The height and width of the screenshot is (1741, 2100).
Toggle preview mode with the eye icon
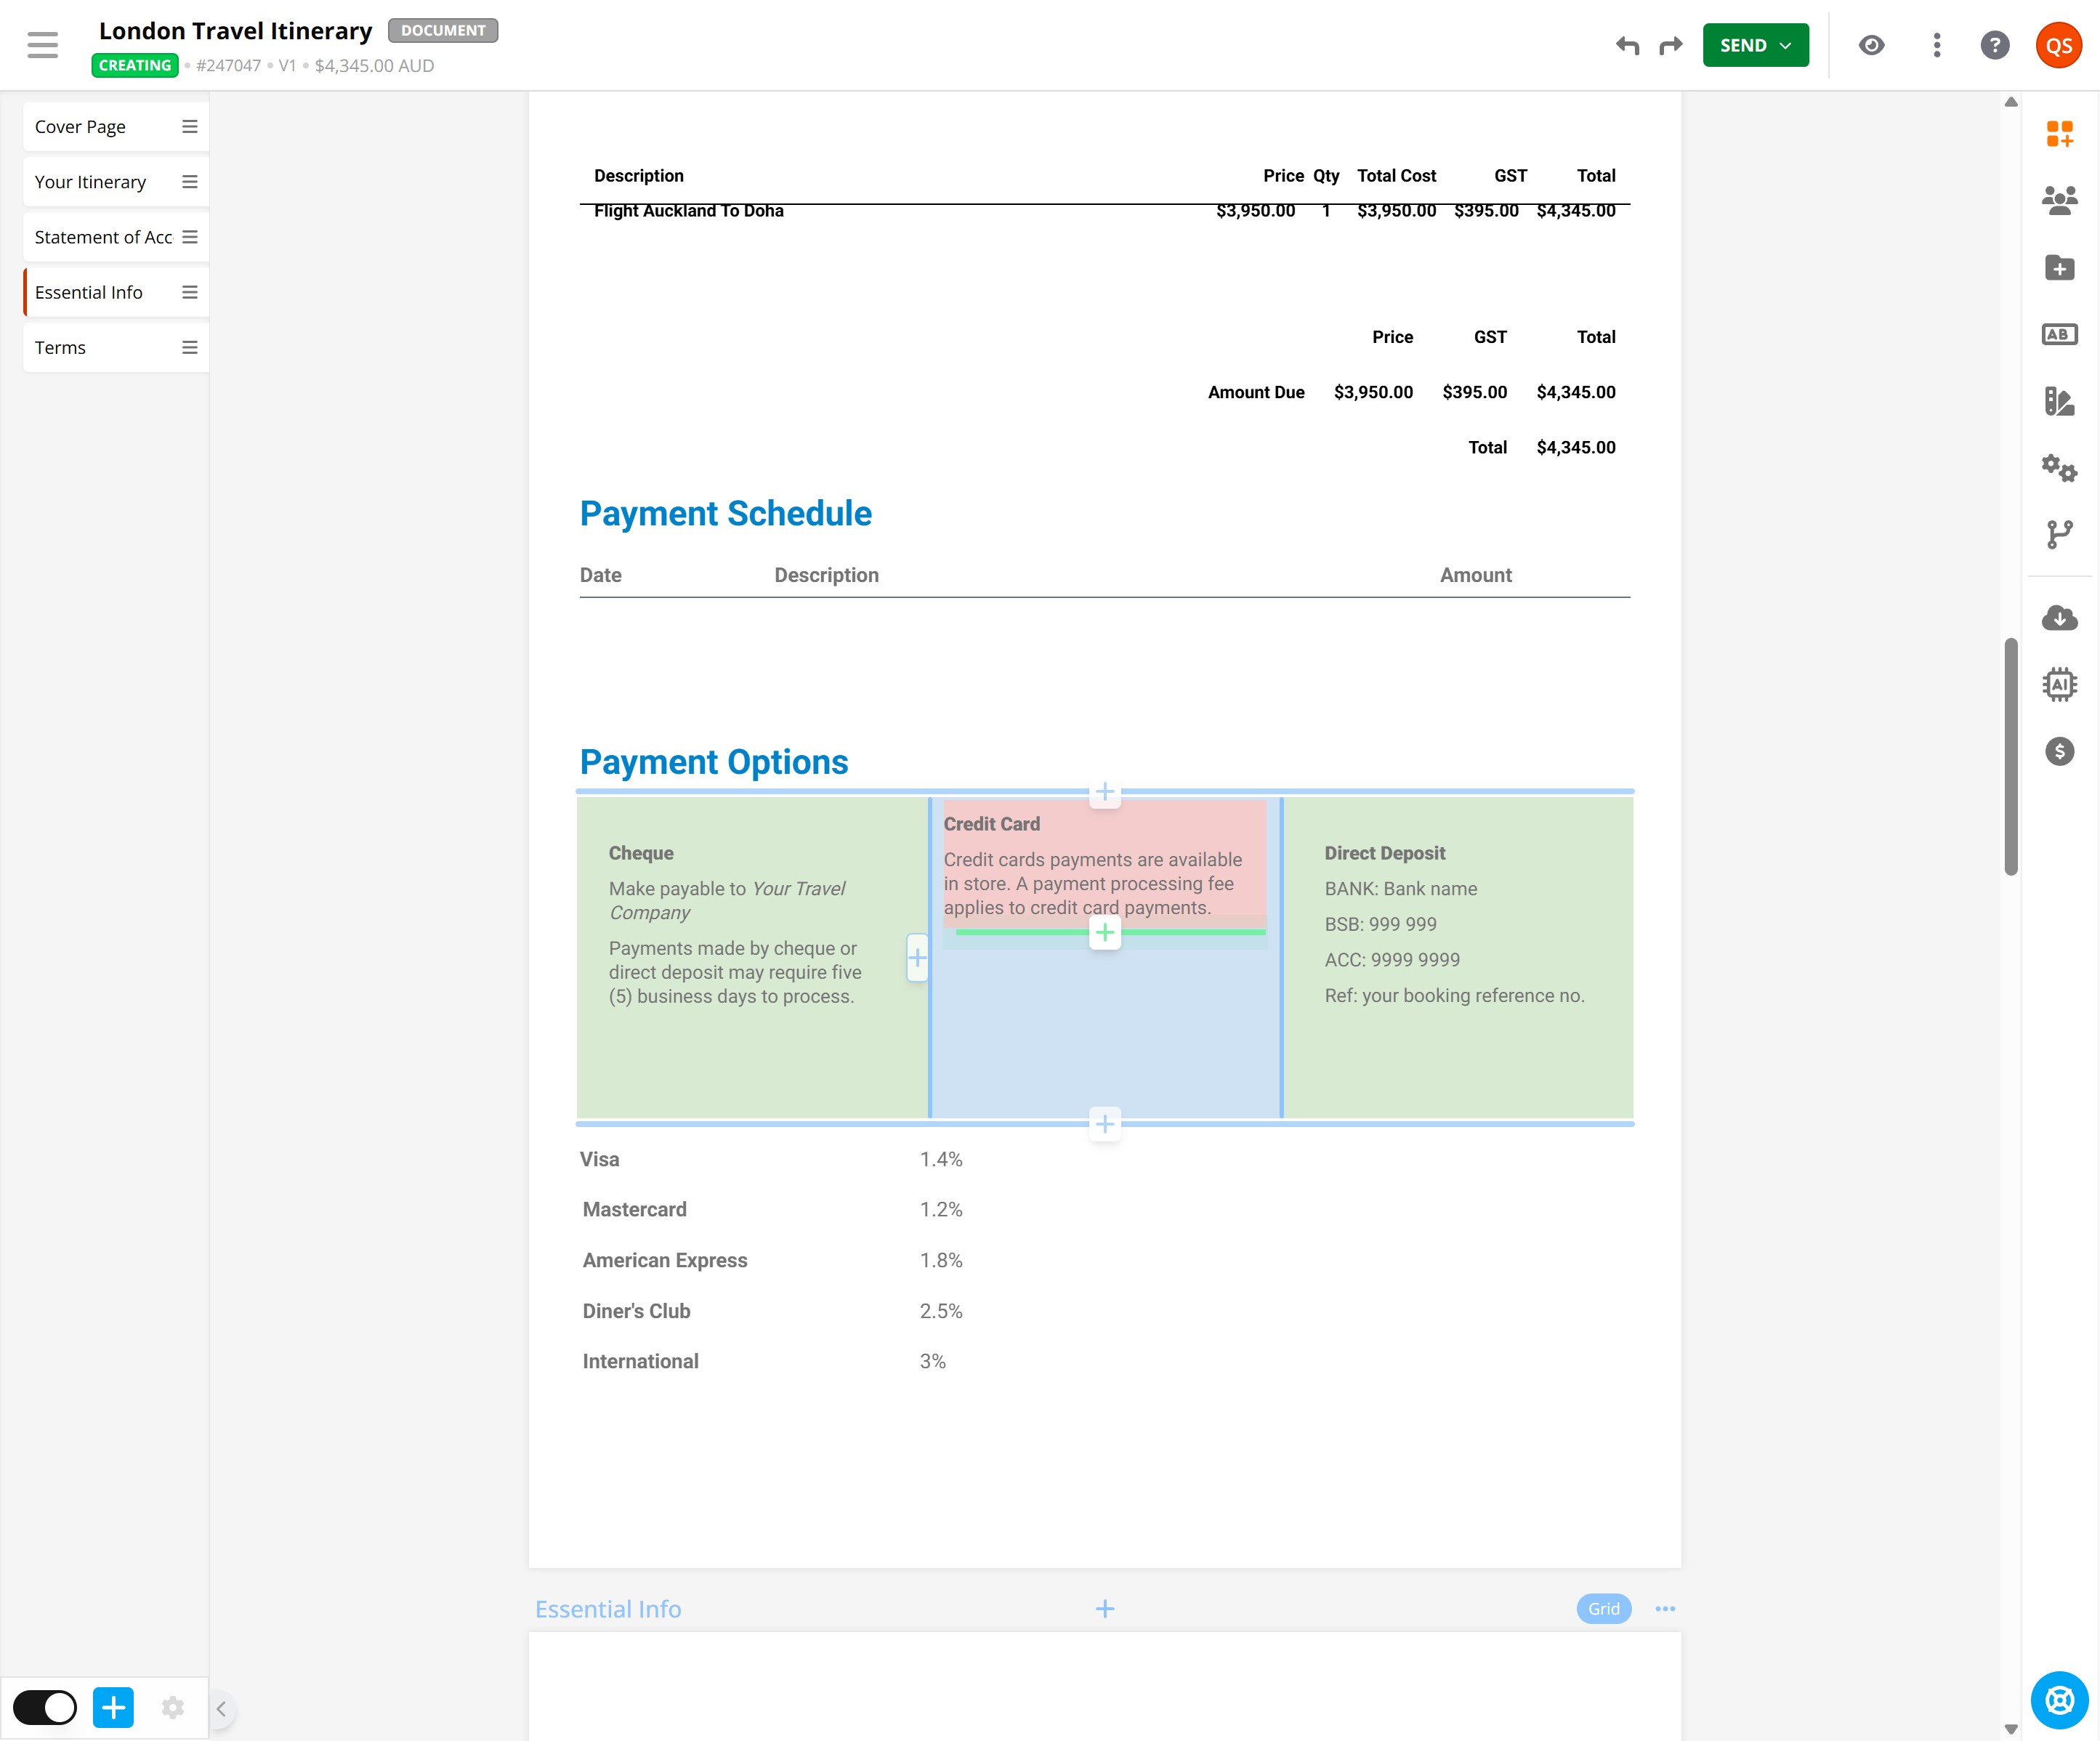[x=1871, y=45]
